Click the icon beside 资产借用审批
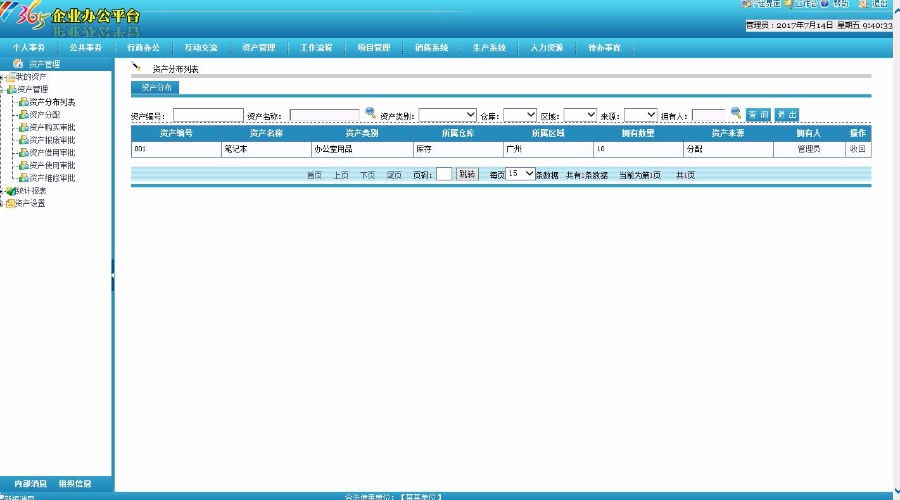This screenshot has width=900, height=500. (24, 153)
